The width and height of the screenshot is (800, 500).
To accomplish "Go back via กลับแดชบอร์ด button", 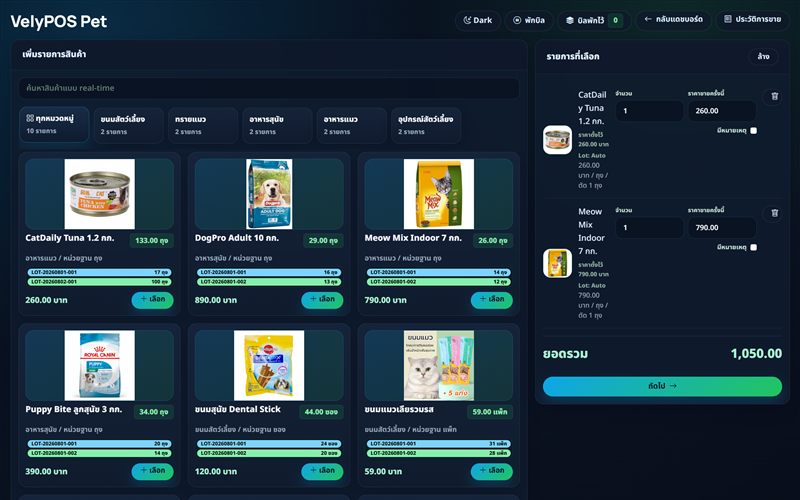I will tap(673, 20).
